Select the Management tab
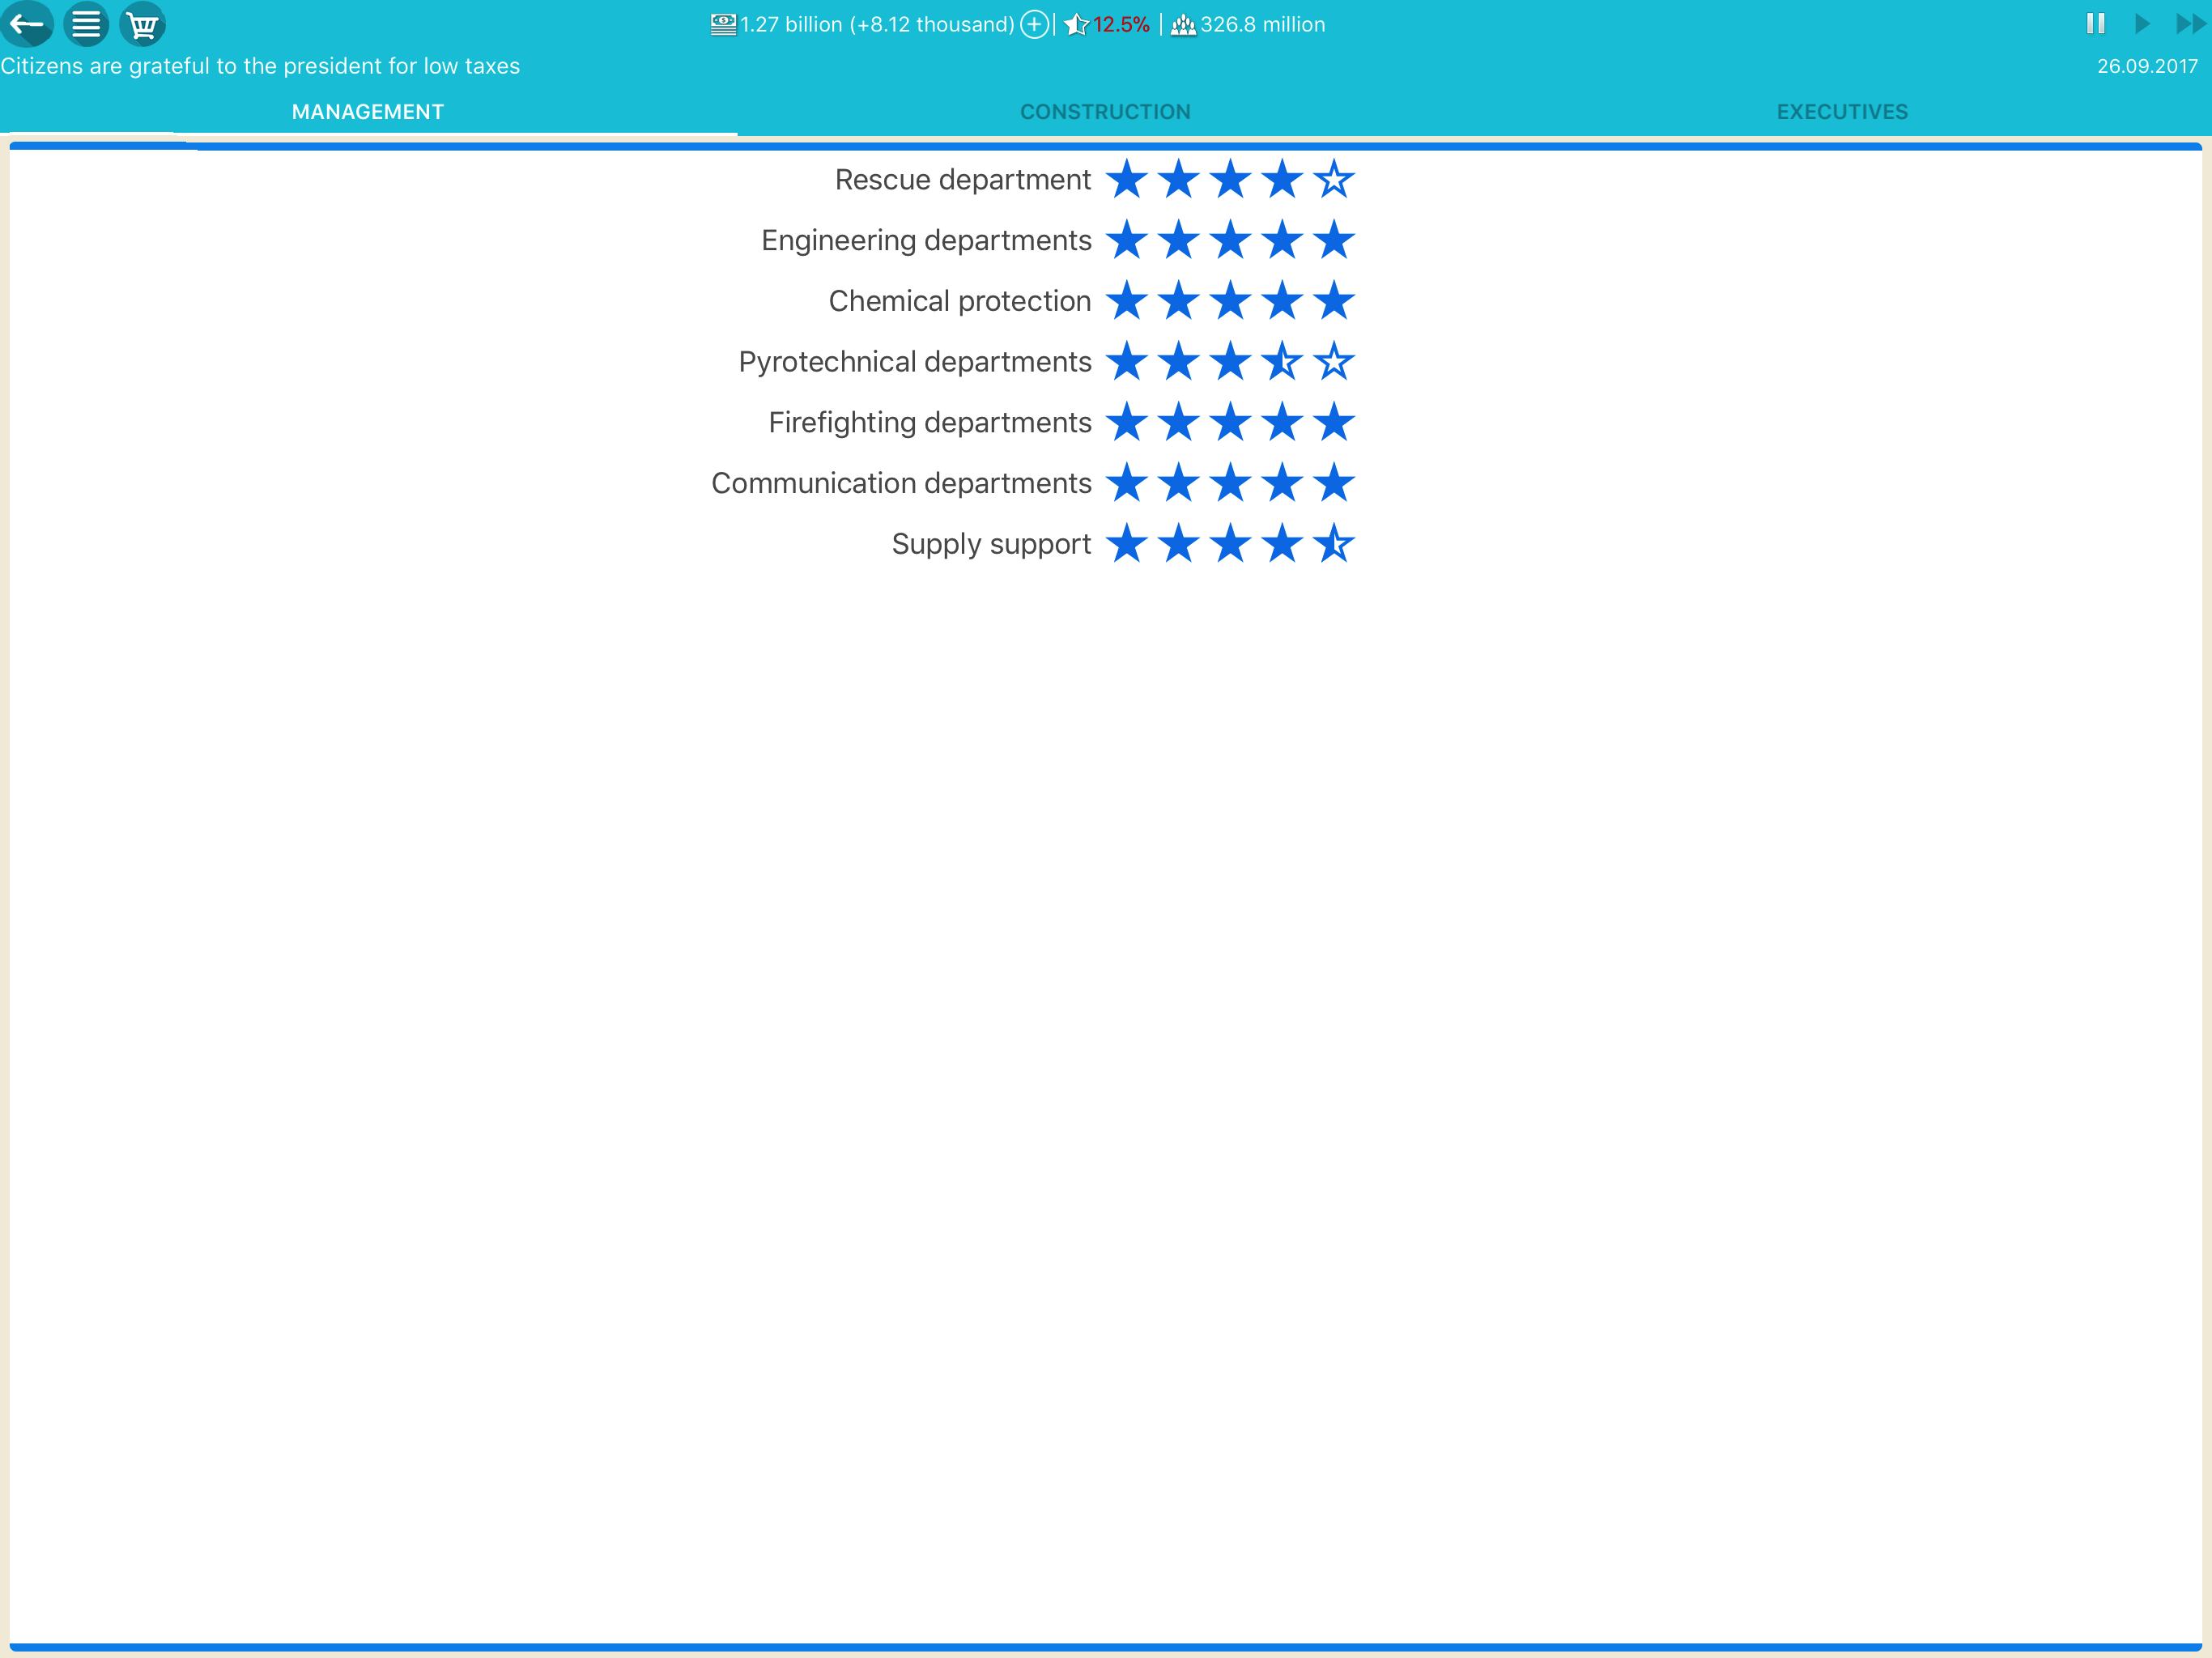This screenshot has width=2212, height=1658. click(x=368, y=112)
